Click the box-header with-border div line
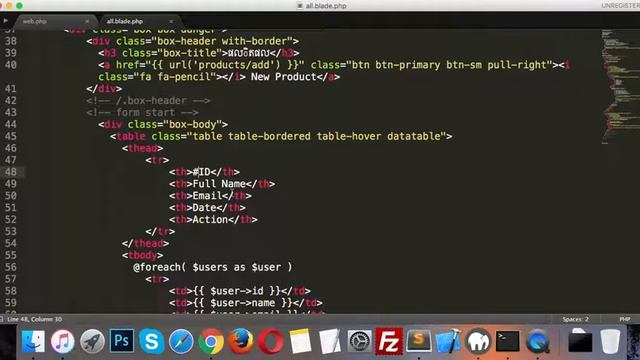The height and width of the screenshot is (360, 640). pos(193,41)
